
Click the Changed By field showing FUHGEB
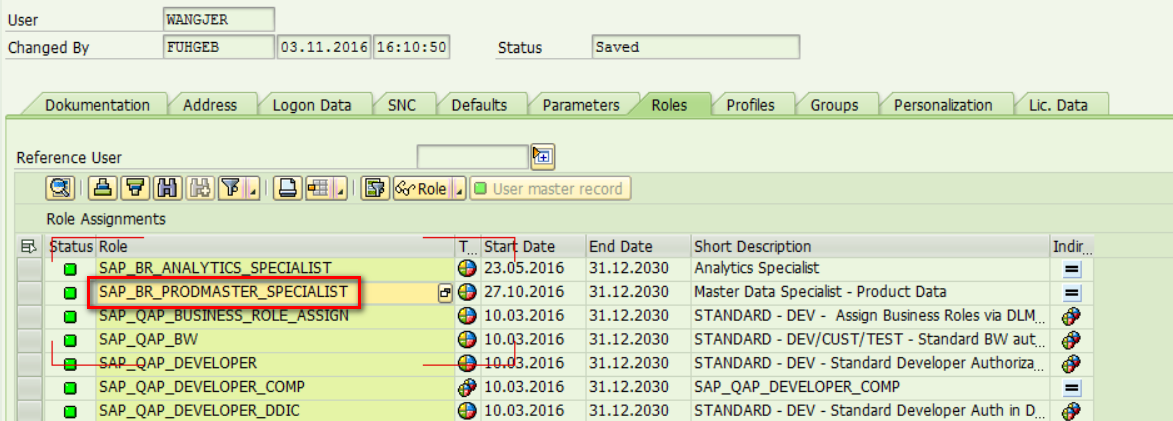pyautogui.click(x=219, y=47)
